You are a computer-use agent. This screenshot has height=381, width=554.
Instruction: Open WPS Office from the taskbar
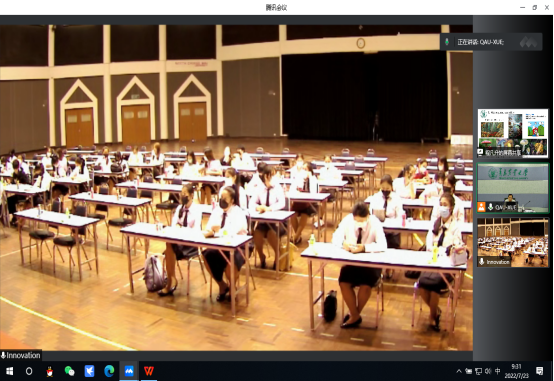[x=149, y=371]
